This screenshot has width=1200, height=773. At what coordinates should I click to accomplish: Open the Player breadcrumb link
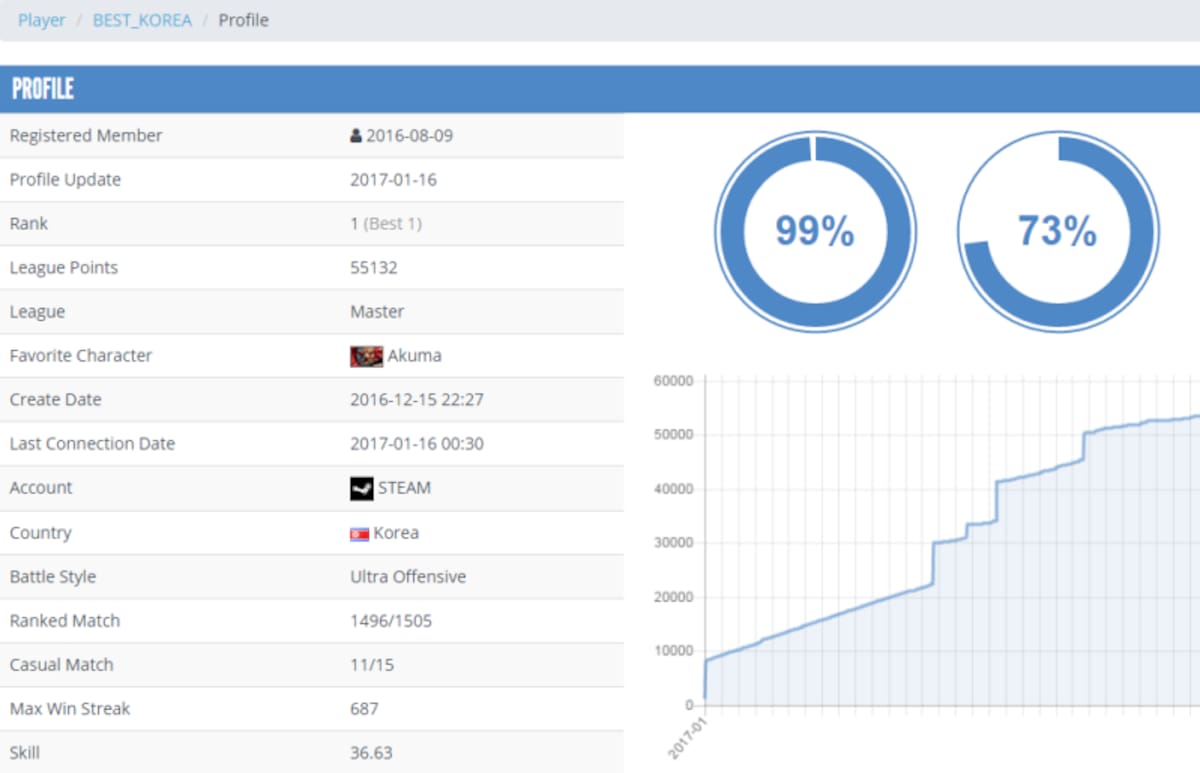pos(42,20)
